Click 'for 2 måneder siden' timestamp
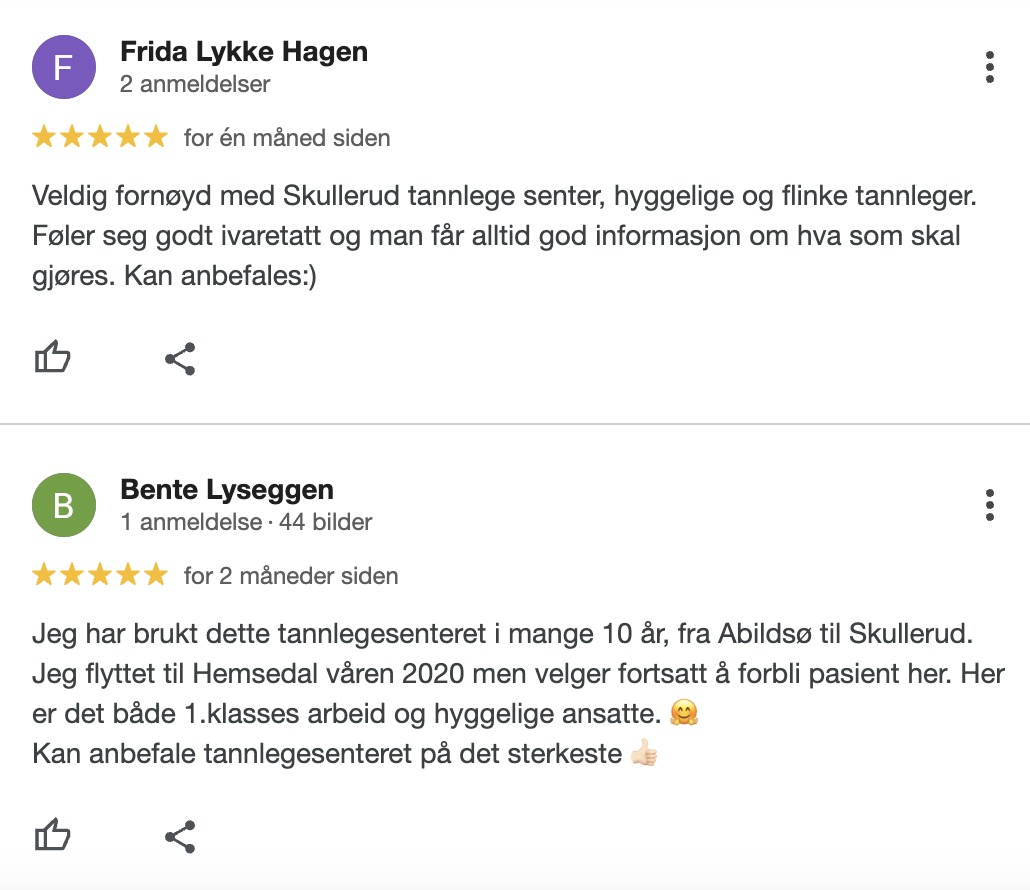This screenshot has height=890, width=1030. [291, 575]
